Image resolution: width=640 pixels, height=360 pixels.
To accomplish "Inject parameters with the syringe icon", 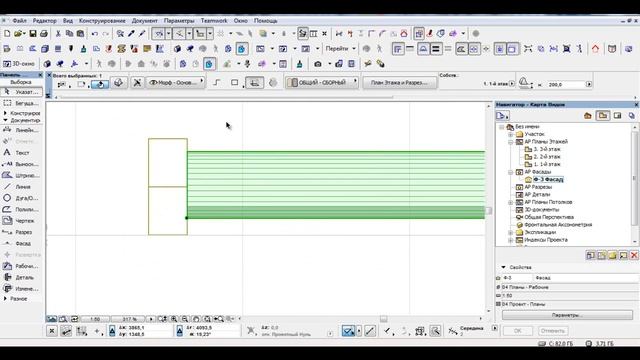I will 142,34.
